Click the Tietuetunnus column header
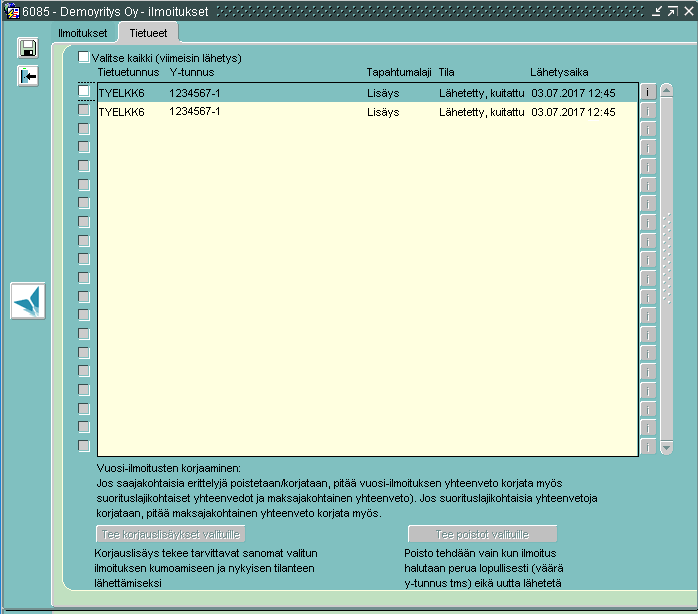698x614 pixels. tap(128, 72)
